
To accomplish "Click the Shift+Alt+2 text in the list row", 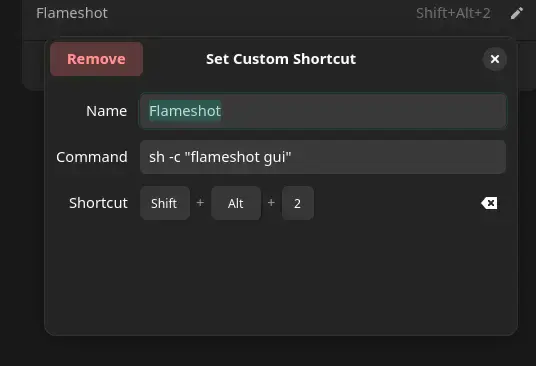I will [x=453, y=13].
